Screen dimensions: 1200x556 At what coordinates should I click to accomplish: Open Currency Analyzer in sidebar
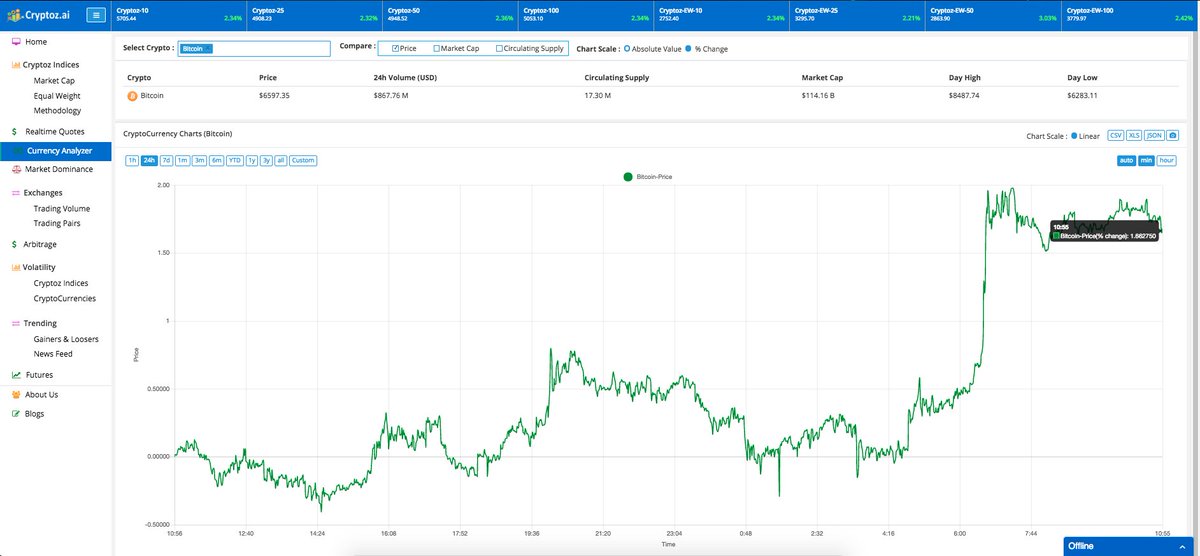56,151
